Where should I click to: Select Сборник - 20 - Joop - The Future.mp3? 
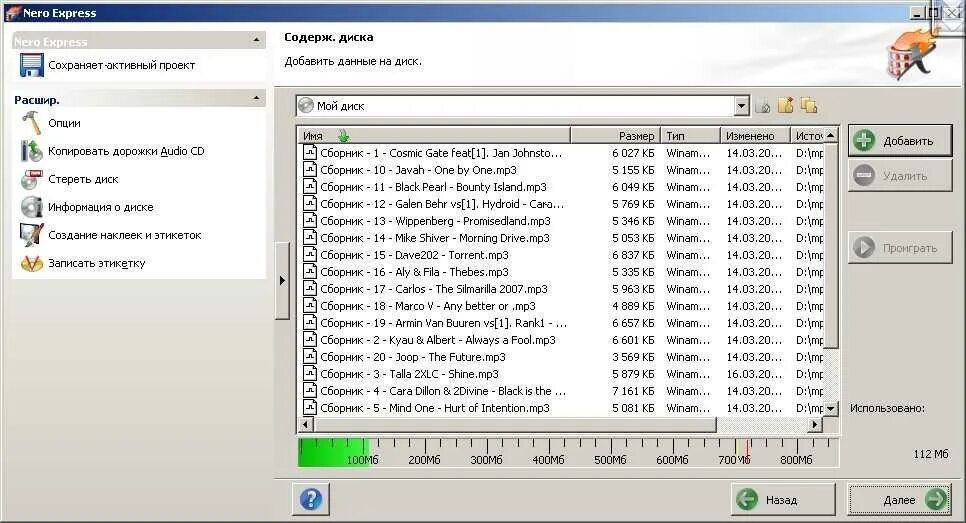[x=413, y=357]
